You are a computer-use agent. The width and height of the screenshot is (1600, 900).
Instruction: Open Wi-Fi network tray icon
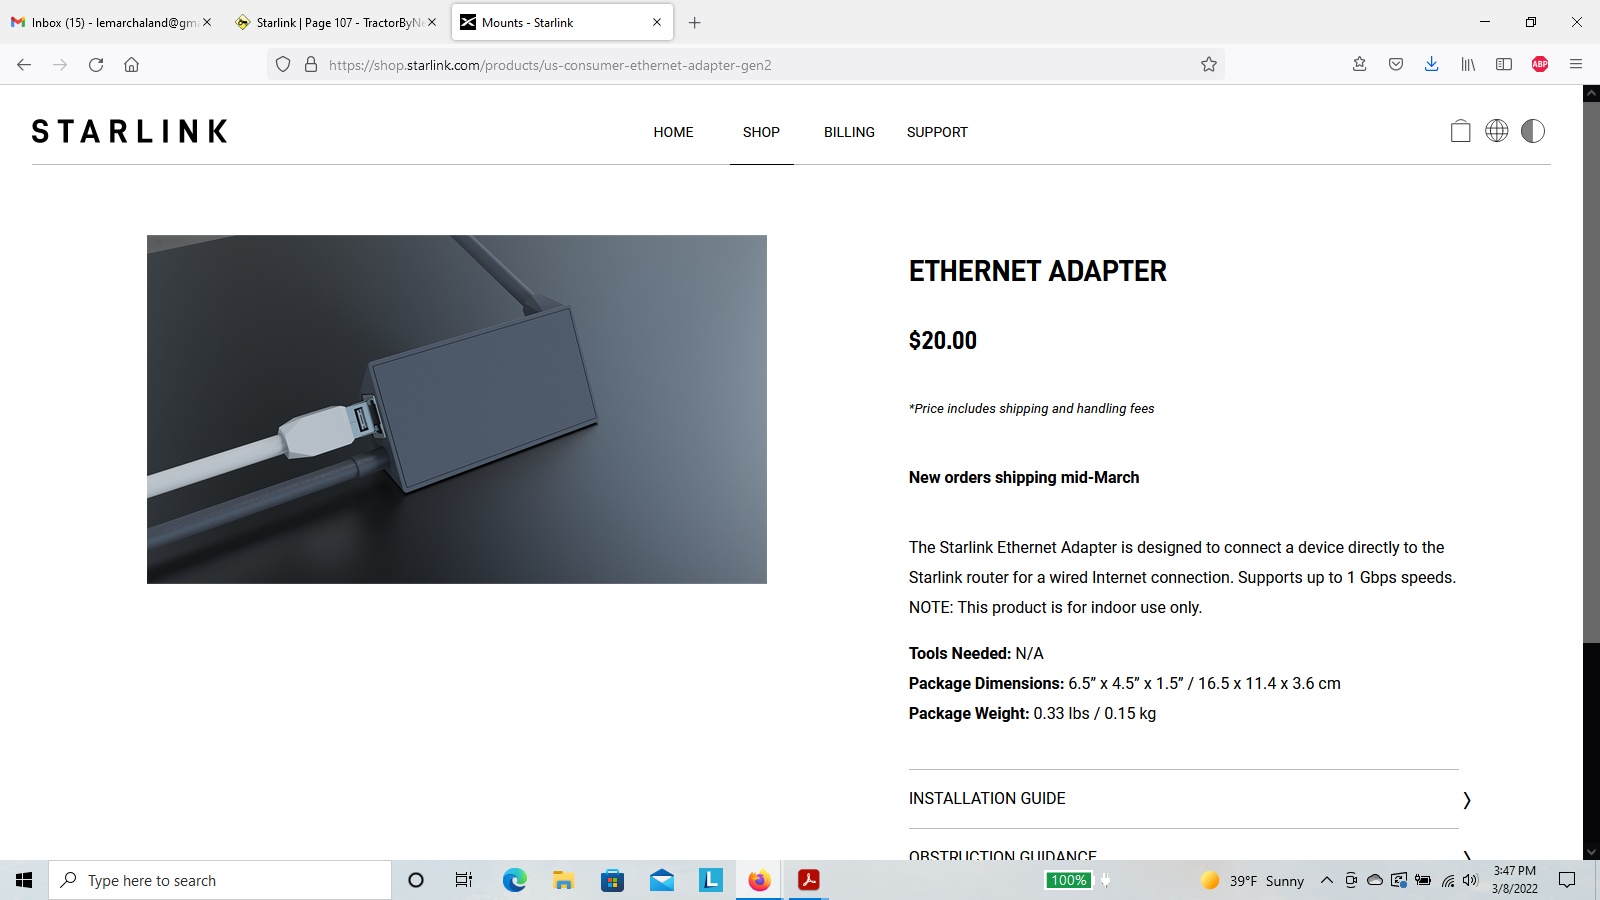[x=1447, y=880]
